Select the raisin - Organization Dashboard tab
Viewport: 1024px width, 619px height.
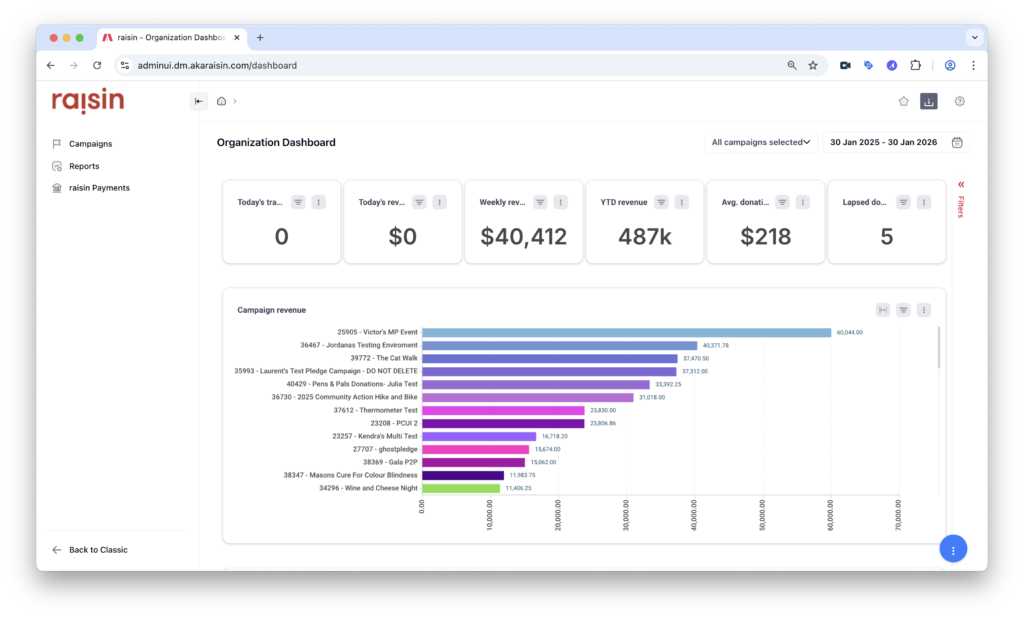pyautogui.click(x=171, y=38)
